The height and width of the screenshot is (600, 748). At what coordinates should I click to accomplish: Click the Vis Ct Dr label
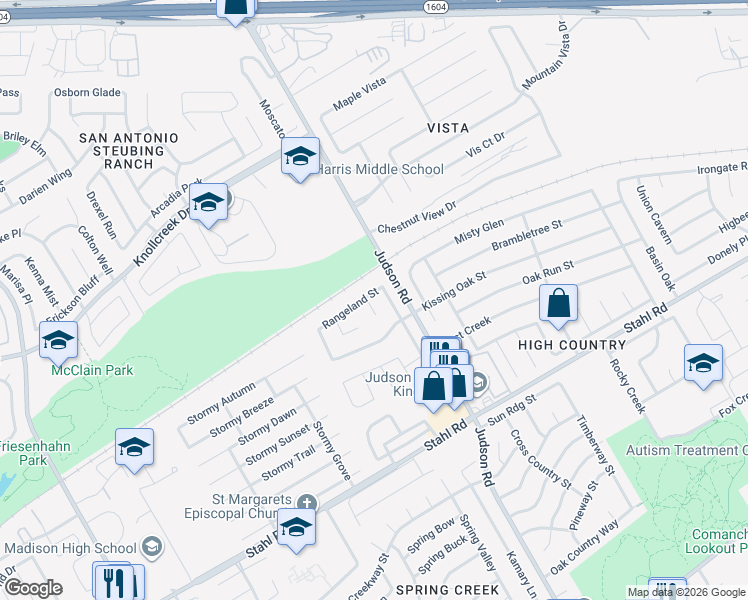[485, 145]
